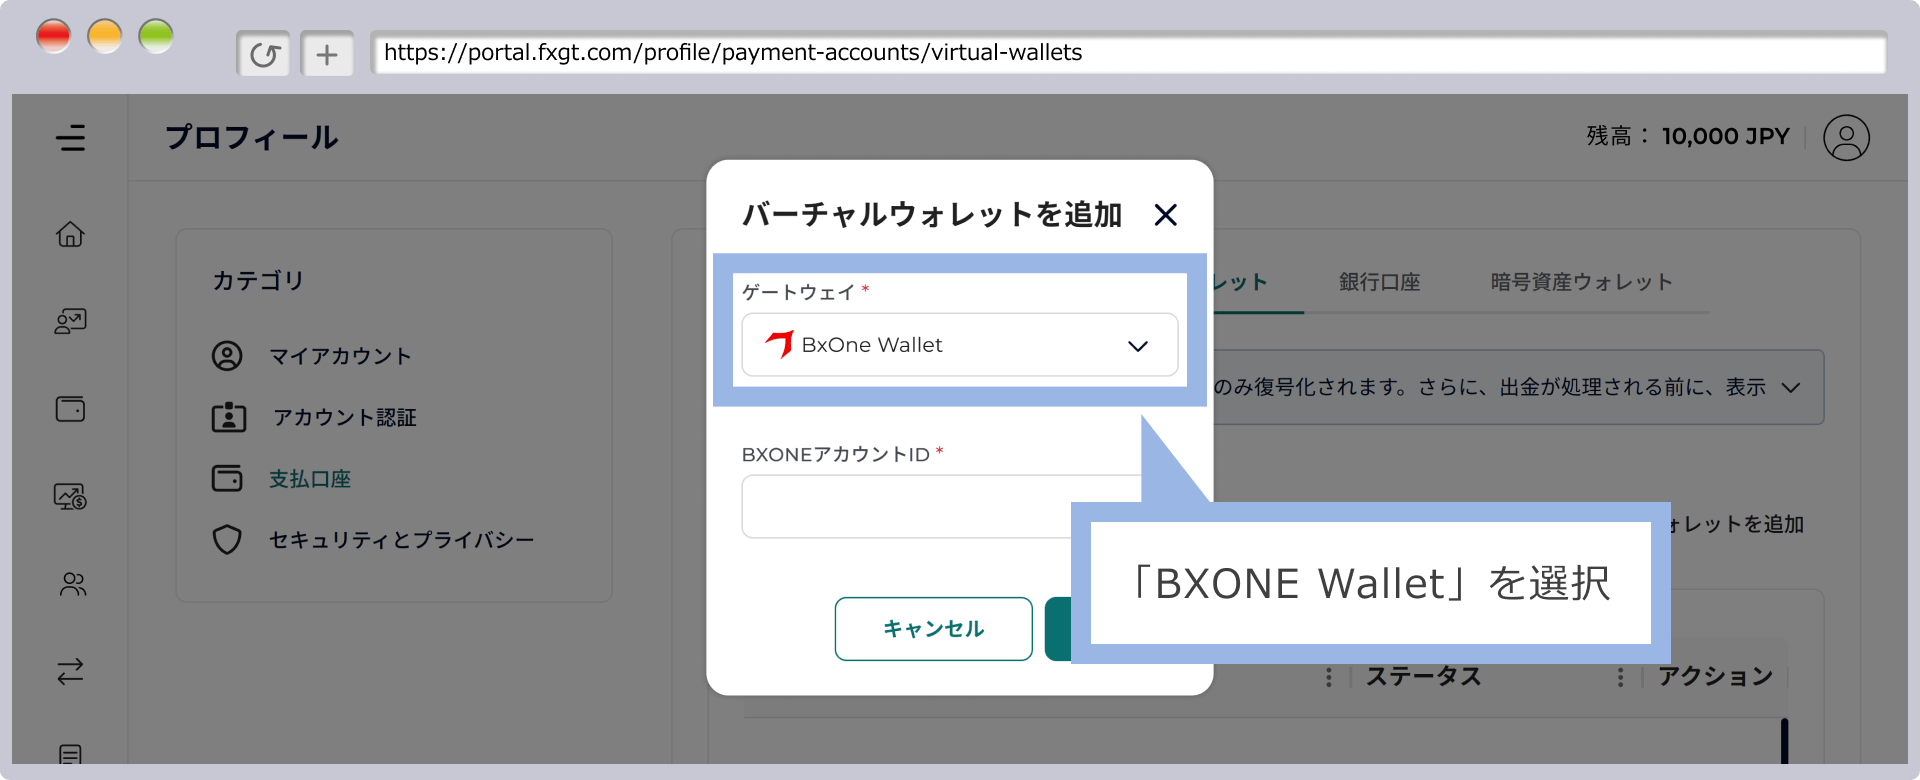Viewport: 1920px width, 780px height.
Task: Click the キャンセル button
Action: tap(933, 629)
